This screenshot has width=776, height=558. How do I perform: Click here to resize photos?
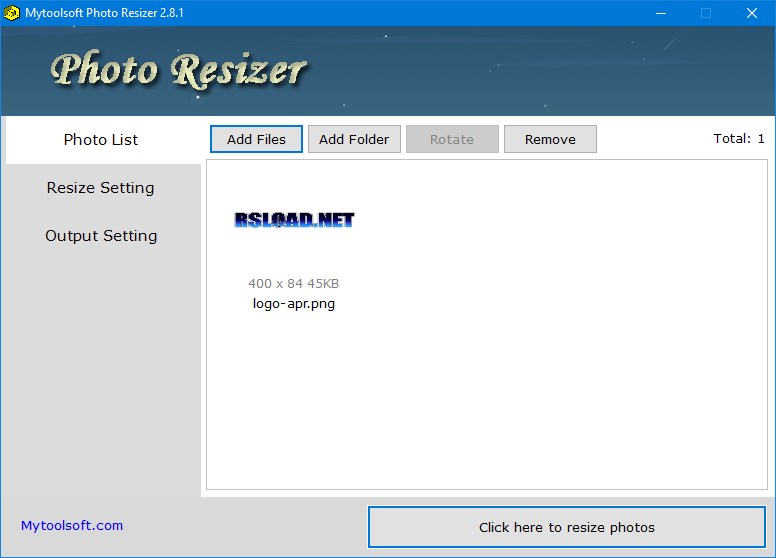pyautogui.click(x=567, y=527)
